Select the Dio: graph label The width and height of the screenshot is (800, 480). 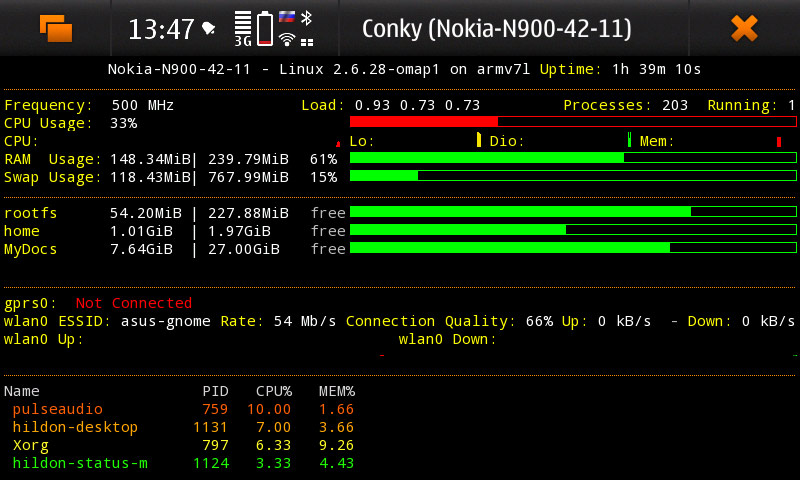(x=507, y=141)
